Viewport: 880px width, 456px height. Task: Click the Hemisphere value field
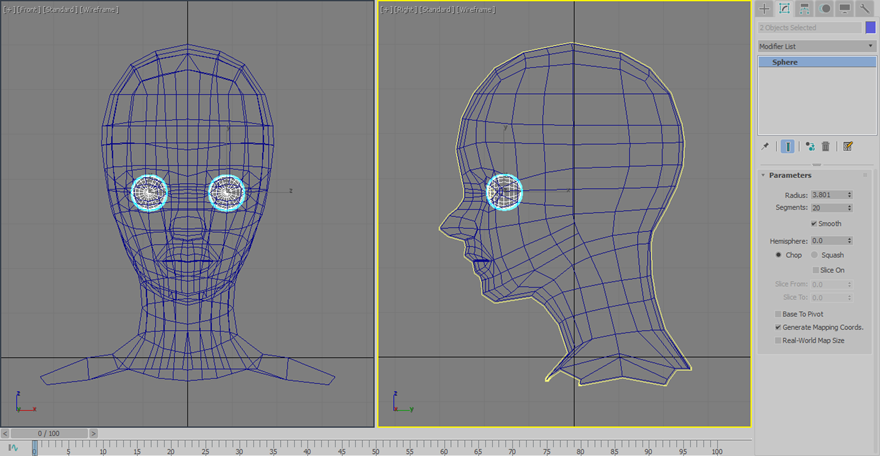point(828,241)
